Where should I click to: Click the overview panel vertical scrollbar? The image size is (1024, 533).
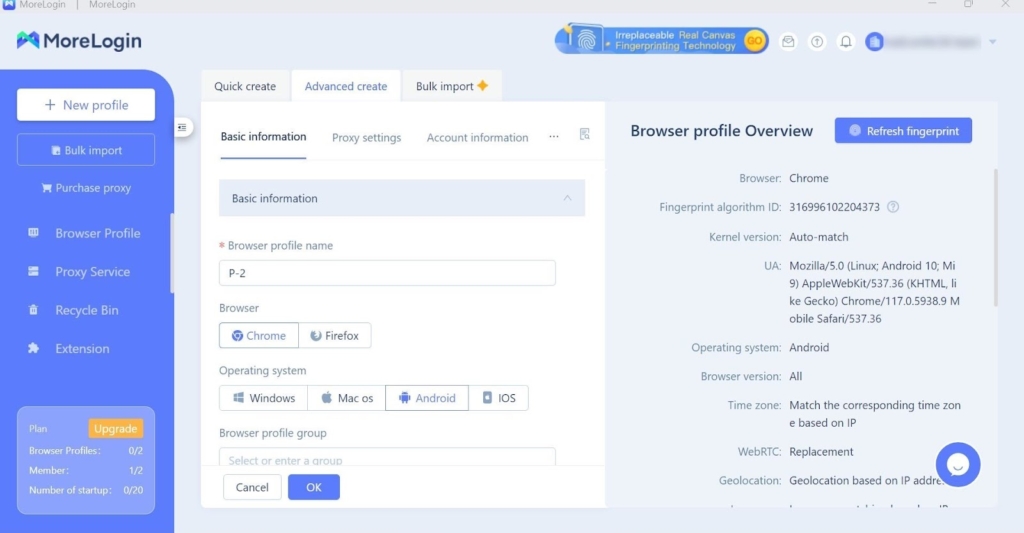coord(995,238)
